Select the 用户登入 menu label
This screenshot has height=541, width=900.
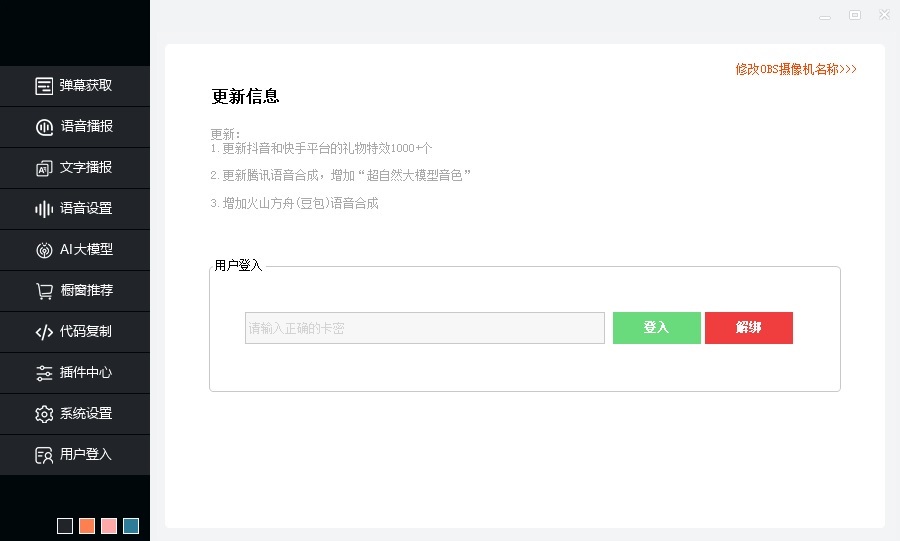click(86, 454)
